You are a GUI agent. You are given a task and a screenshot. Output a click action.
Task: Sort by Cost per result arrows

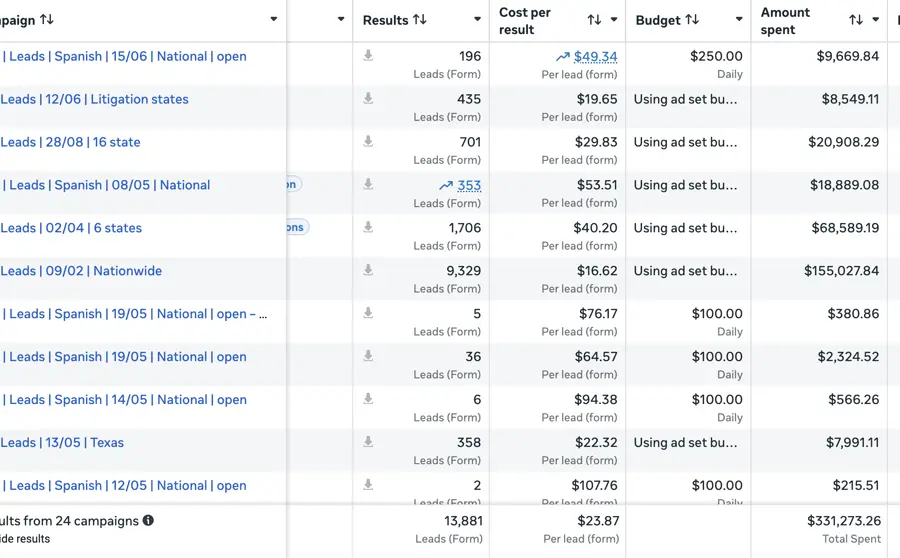tap(594, 20)
